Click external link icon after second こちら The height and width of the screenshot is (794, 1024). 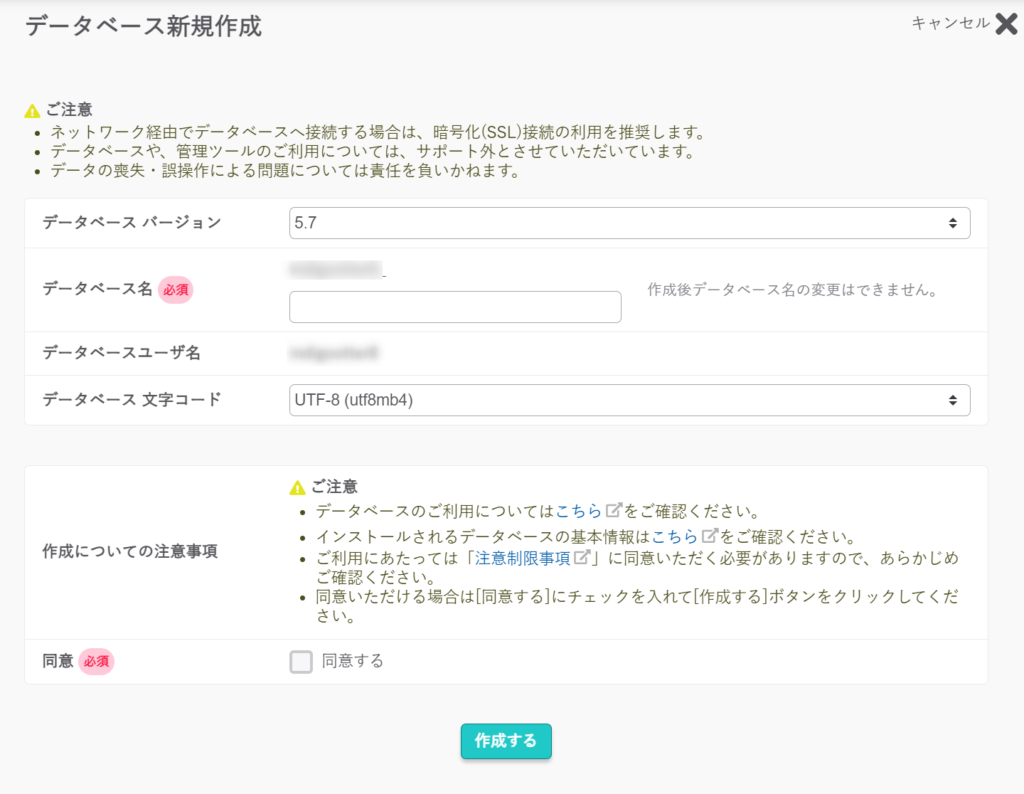[709, 536]
